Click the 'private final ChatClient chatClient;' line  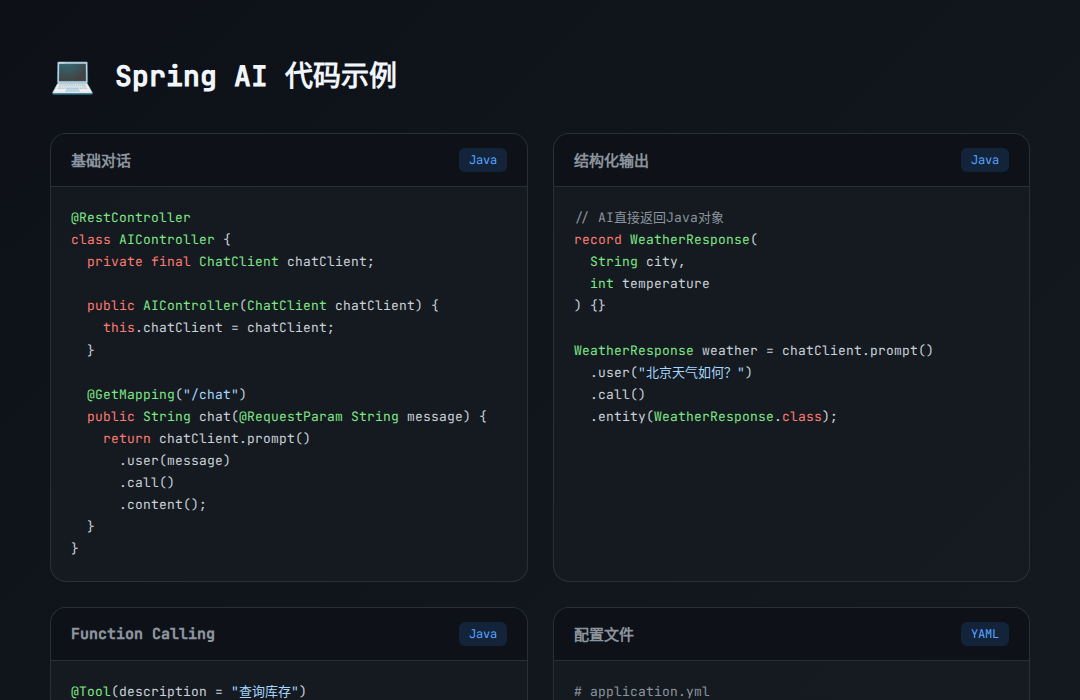pyautogui.click(x=230, y=262)
